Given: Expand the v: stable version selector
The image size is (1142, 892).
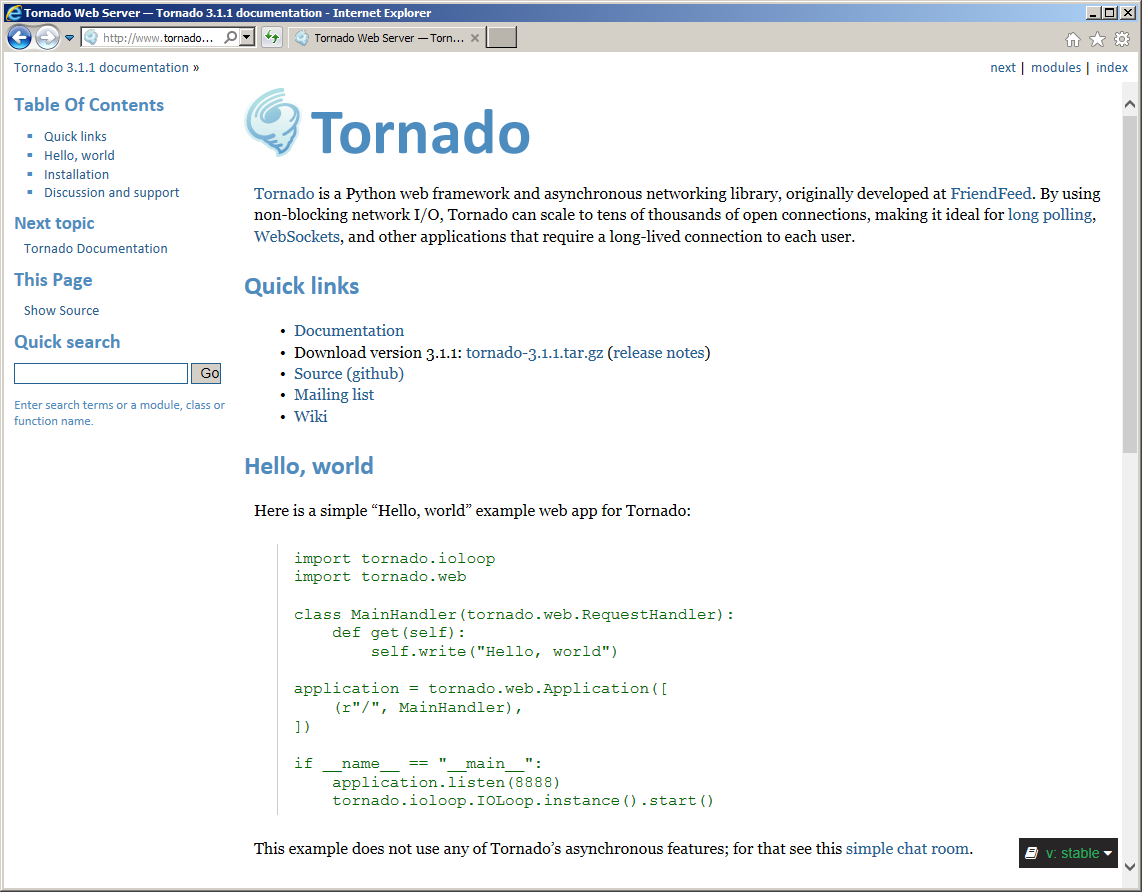Looking at the screenshot, I should pos(1068,853).
